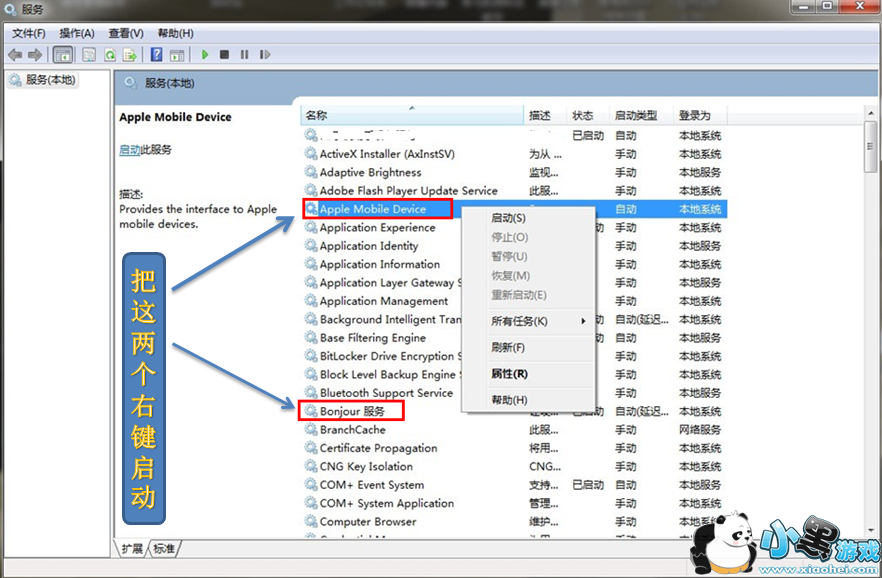Click gear icon beside Application Experience
882x578 pixels.
310,227
